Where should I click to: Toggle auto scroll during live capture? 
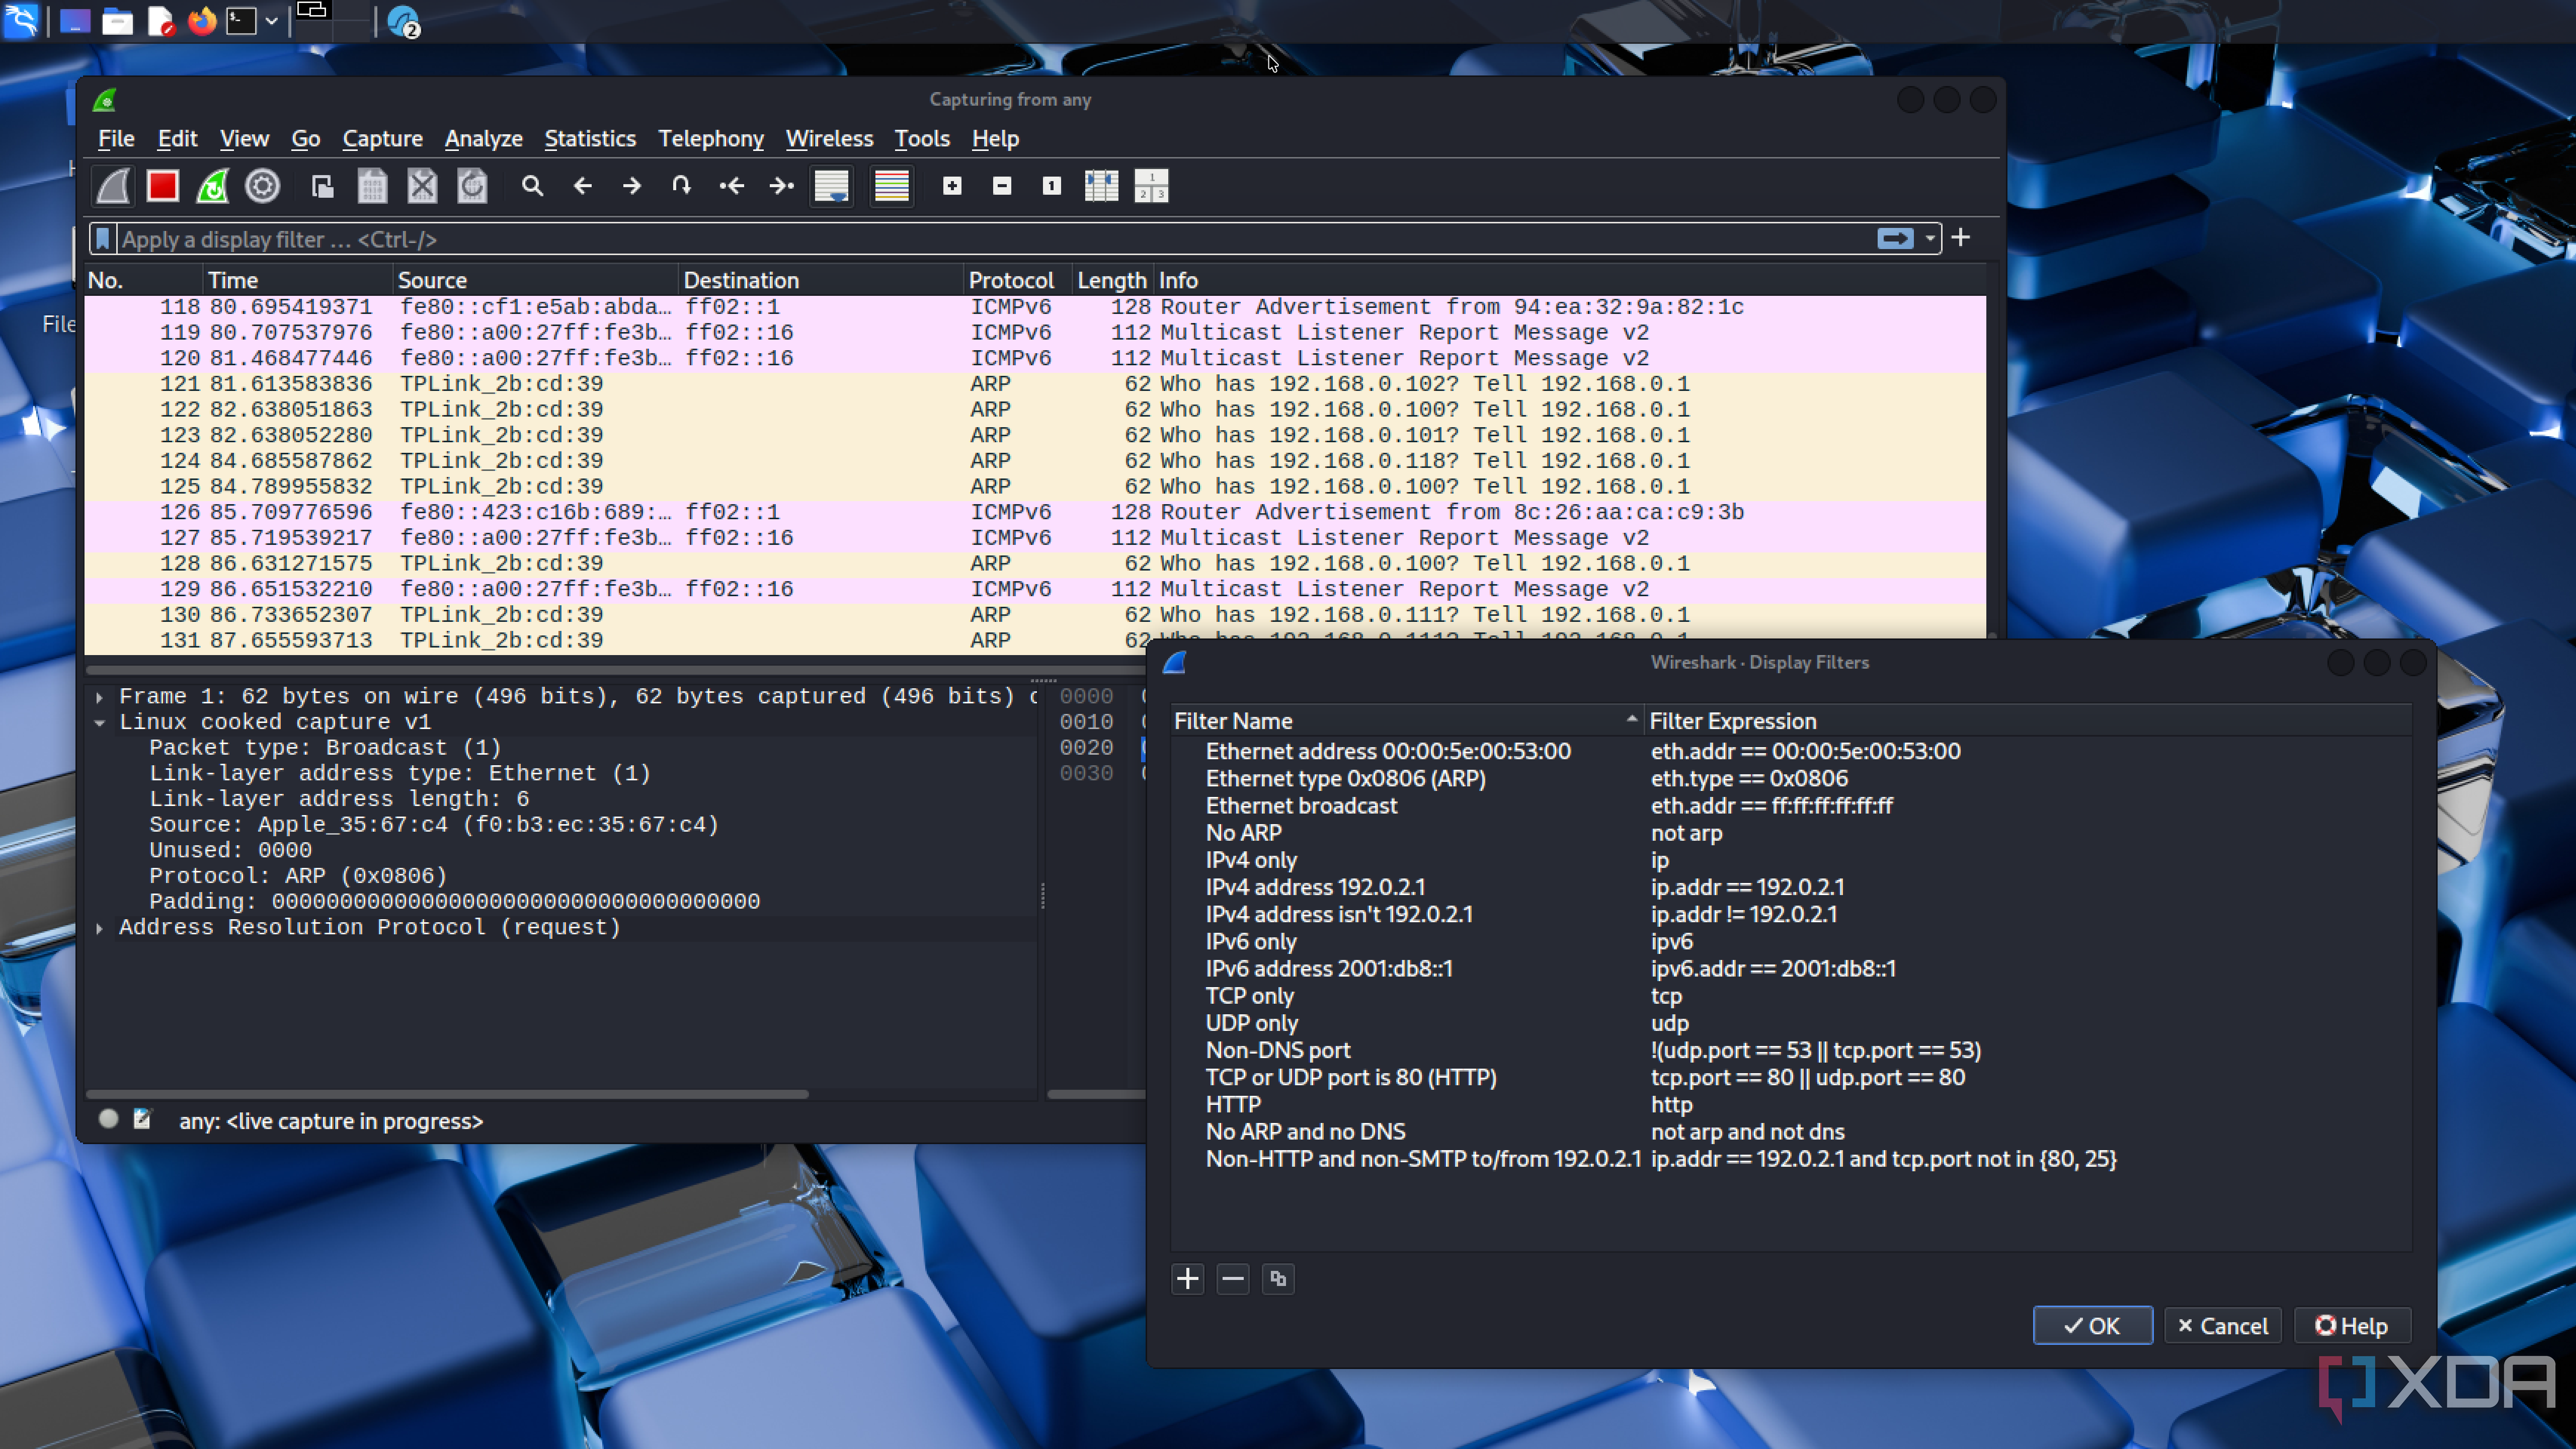point(832,186)
